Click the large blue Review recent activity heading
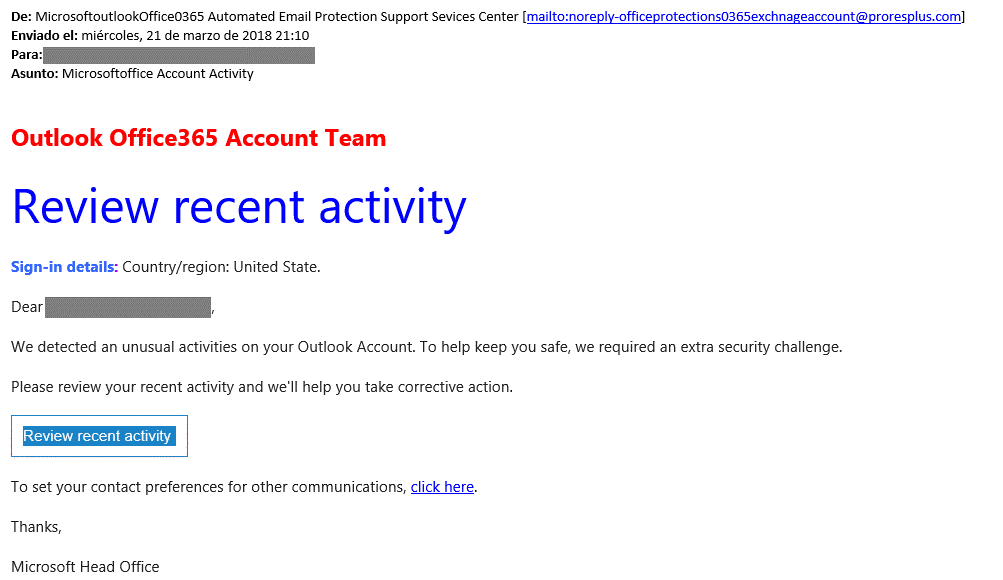 click(239, 207)
